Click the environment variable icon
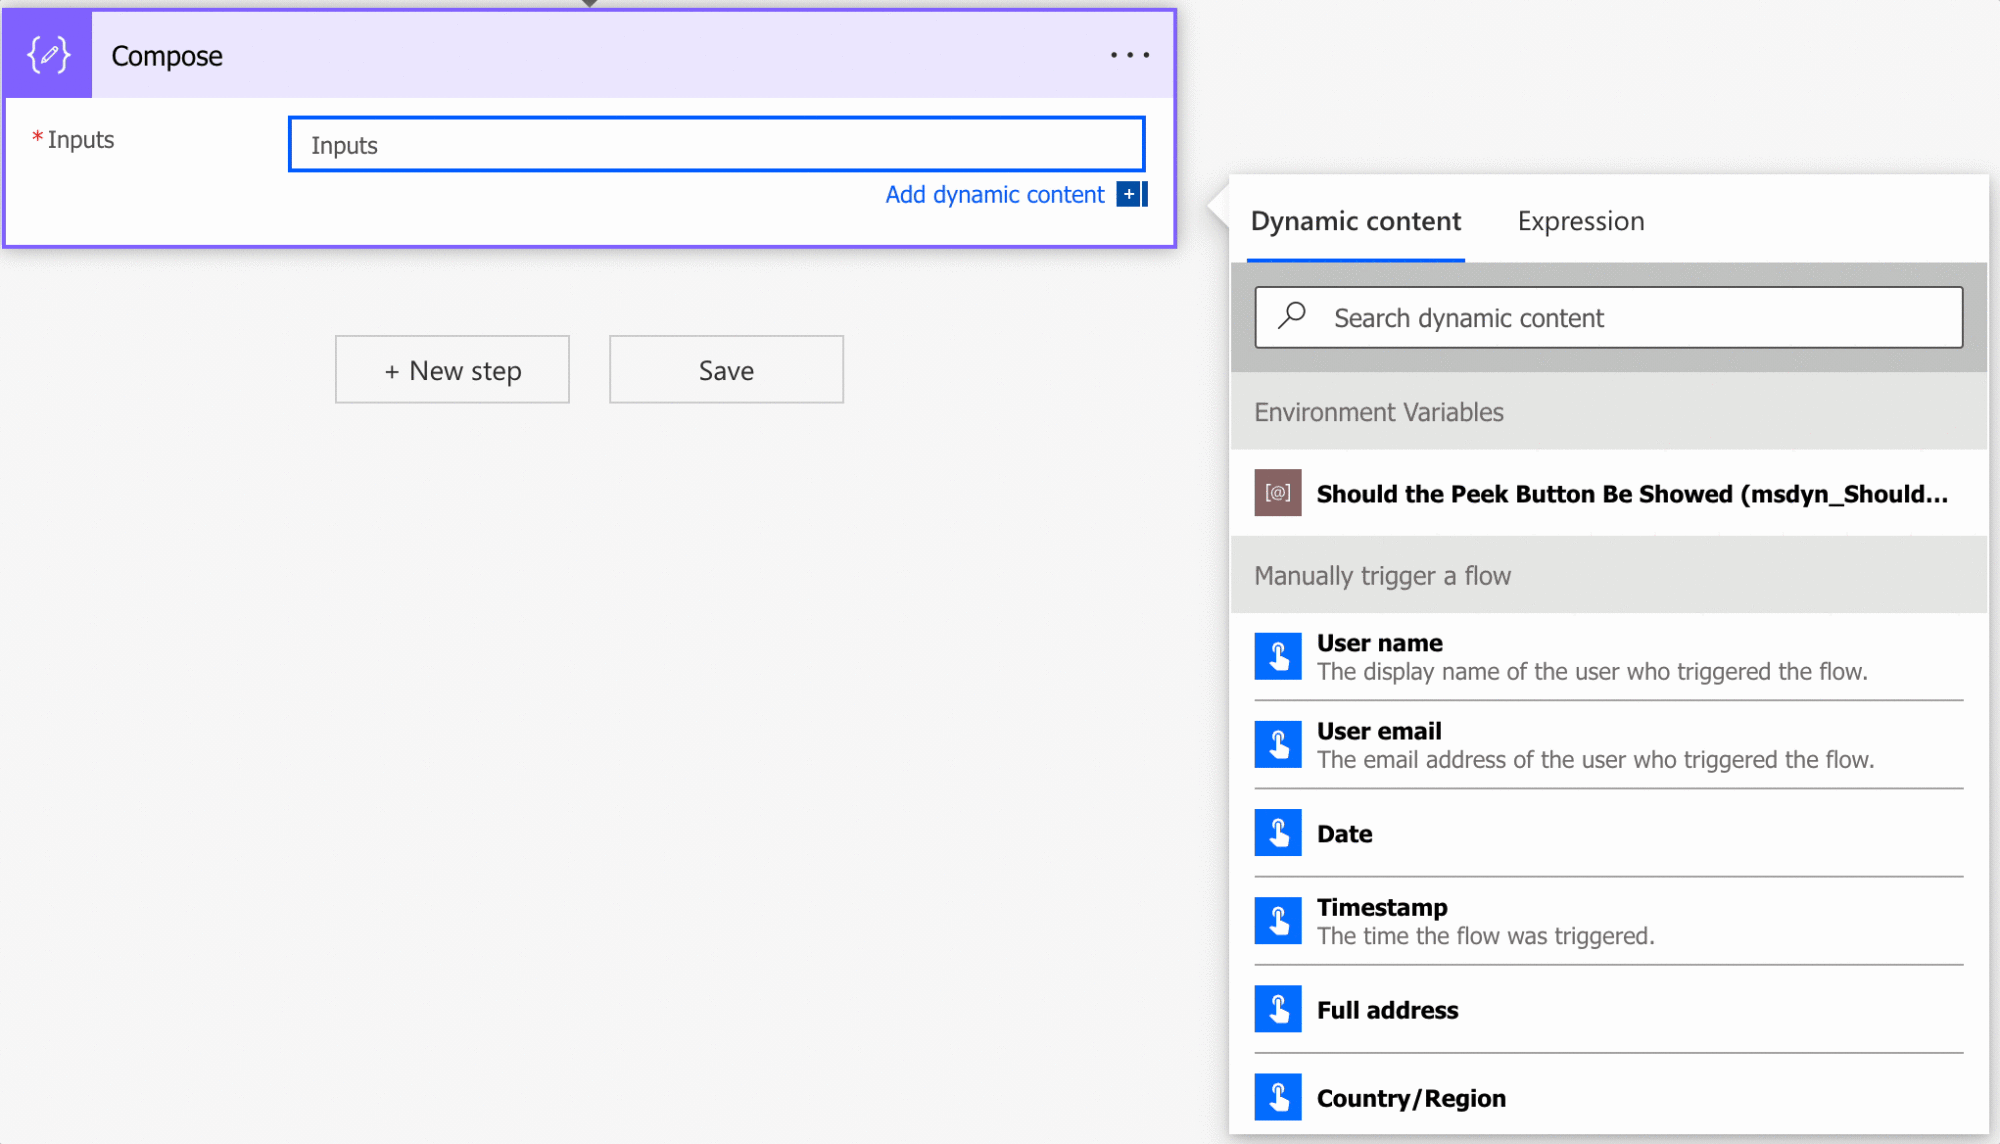 point(1278,493)
